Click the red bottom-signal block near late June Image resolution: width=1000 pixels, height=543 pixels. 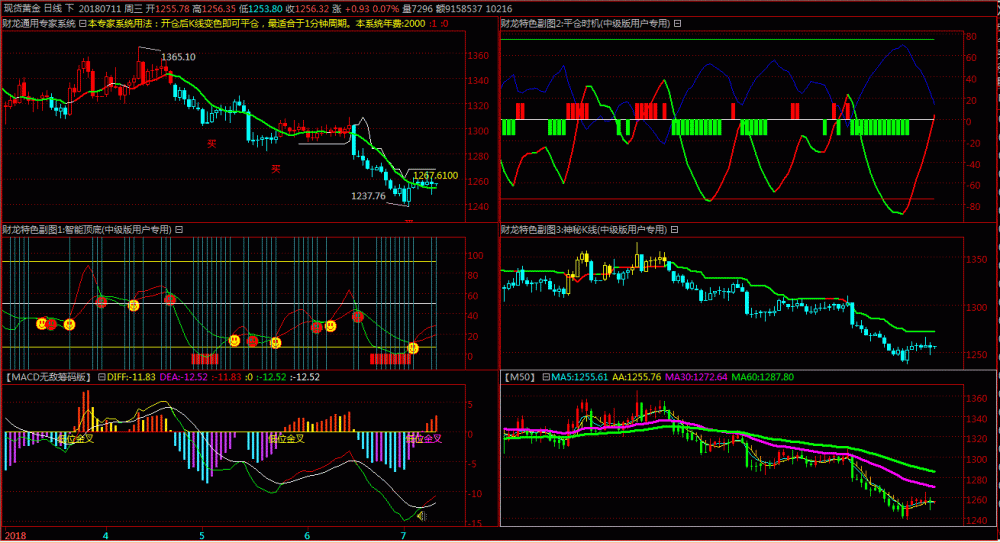[x=390, y=359]
